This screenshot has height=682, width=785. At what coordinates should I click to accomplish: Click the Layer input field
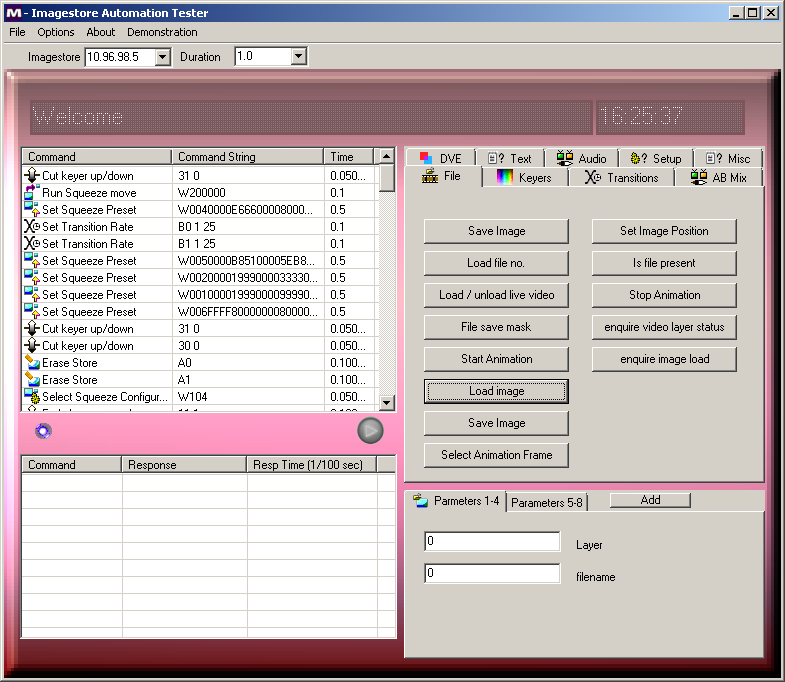pos(492,542)
